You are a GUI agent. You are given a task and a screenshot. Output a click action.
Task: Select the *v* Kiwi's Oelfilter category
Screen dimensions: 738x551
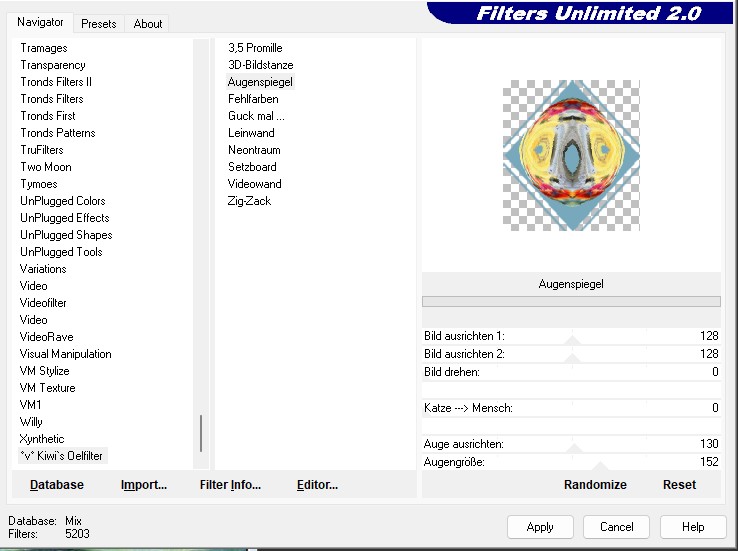tap(61, 455)
